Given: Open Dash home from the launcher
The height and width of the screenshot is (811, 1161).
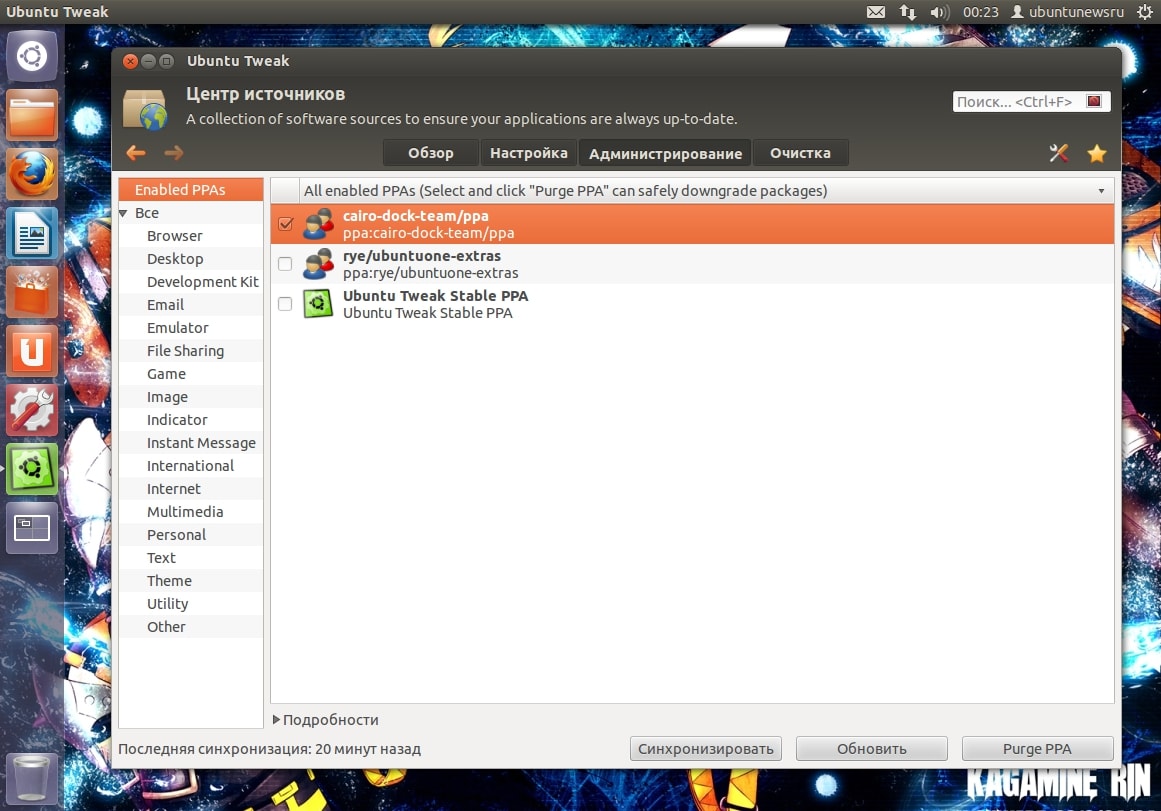Looking at the screenshot, I should pos(32,56).
